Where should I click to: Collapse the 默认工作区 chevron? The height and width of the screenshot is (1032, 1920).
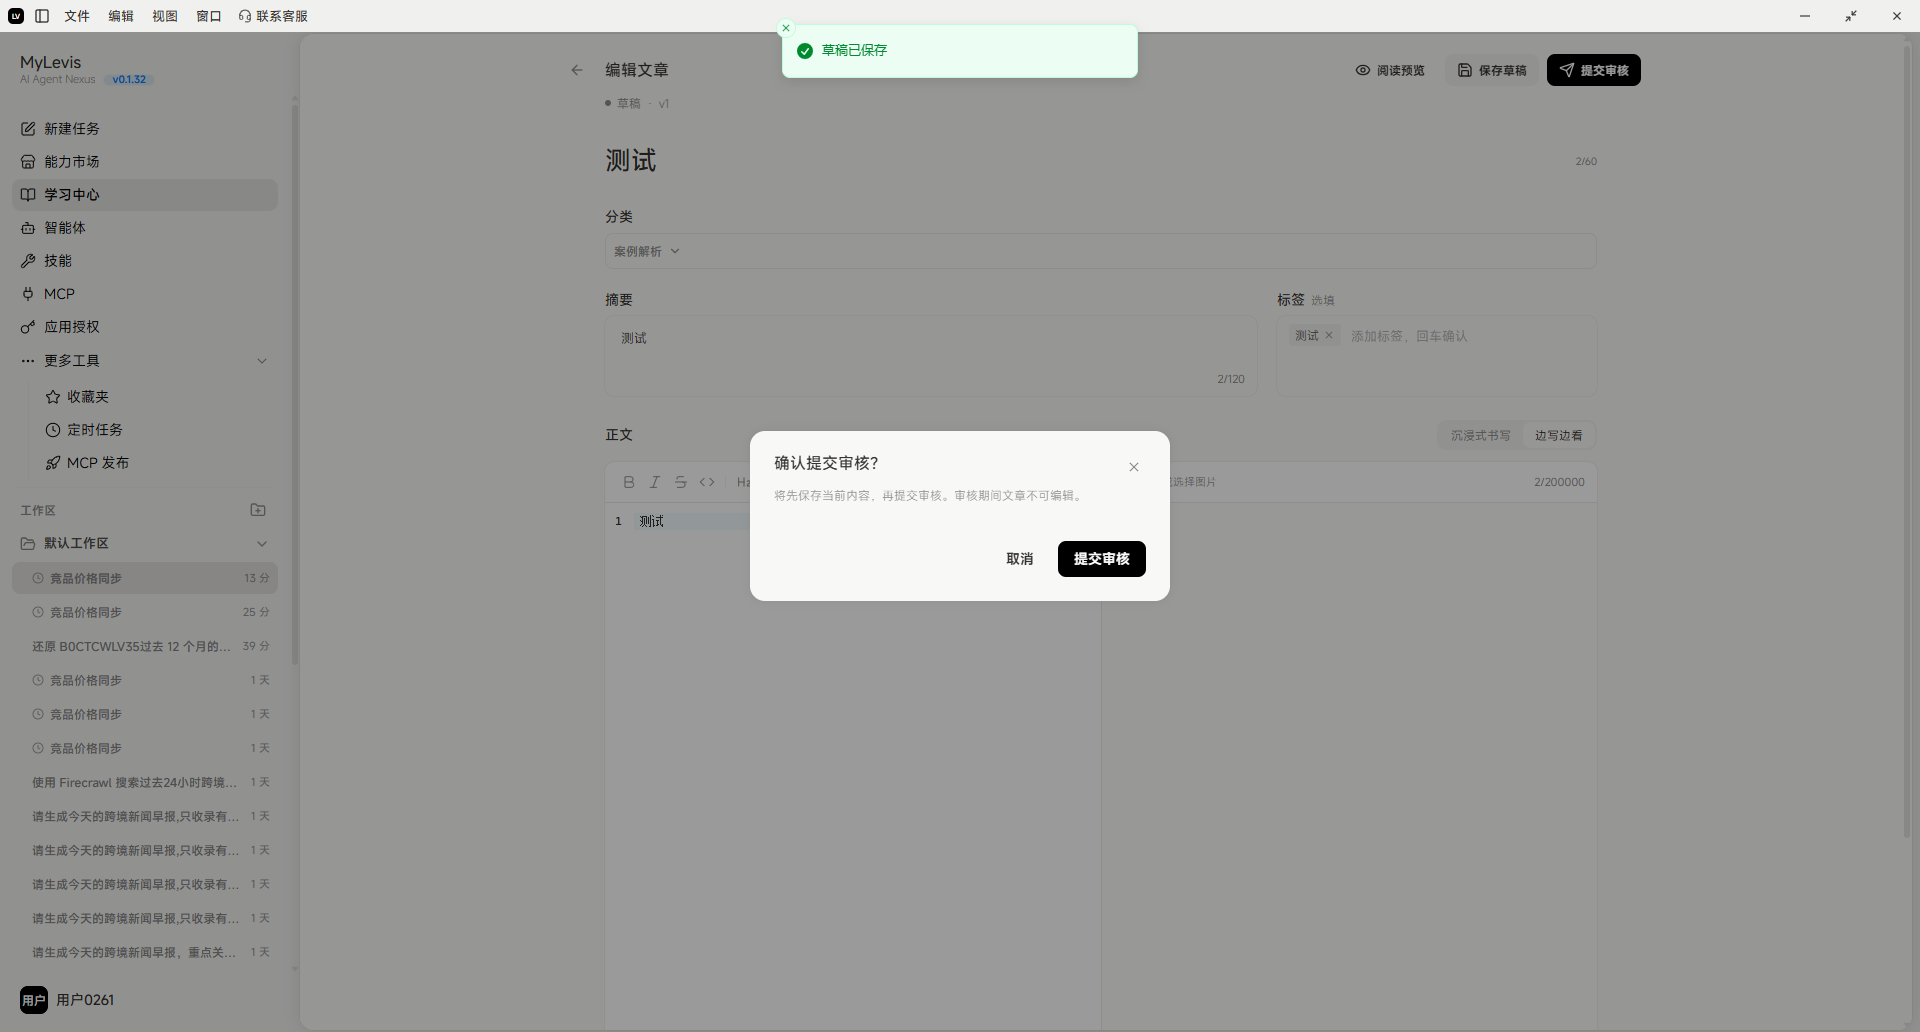[x=262, y=544]
